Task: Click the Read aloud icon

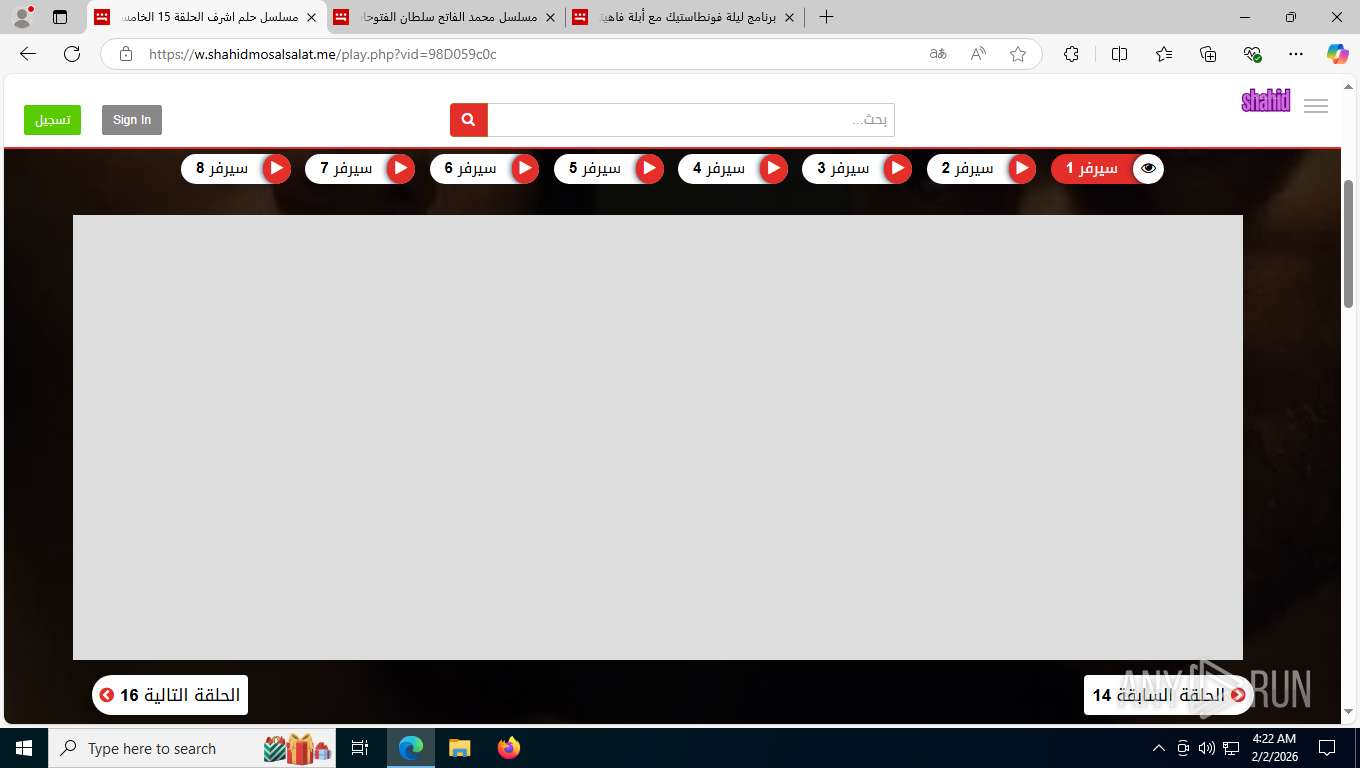Action: (x=978, y=54)
